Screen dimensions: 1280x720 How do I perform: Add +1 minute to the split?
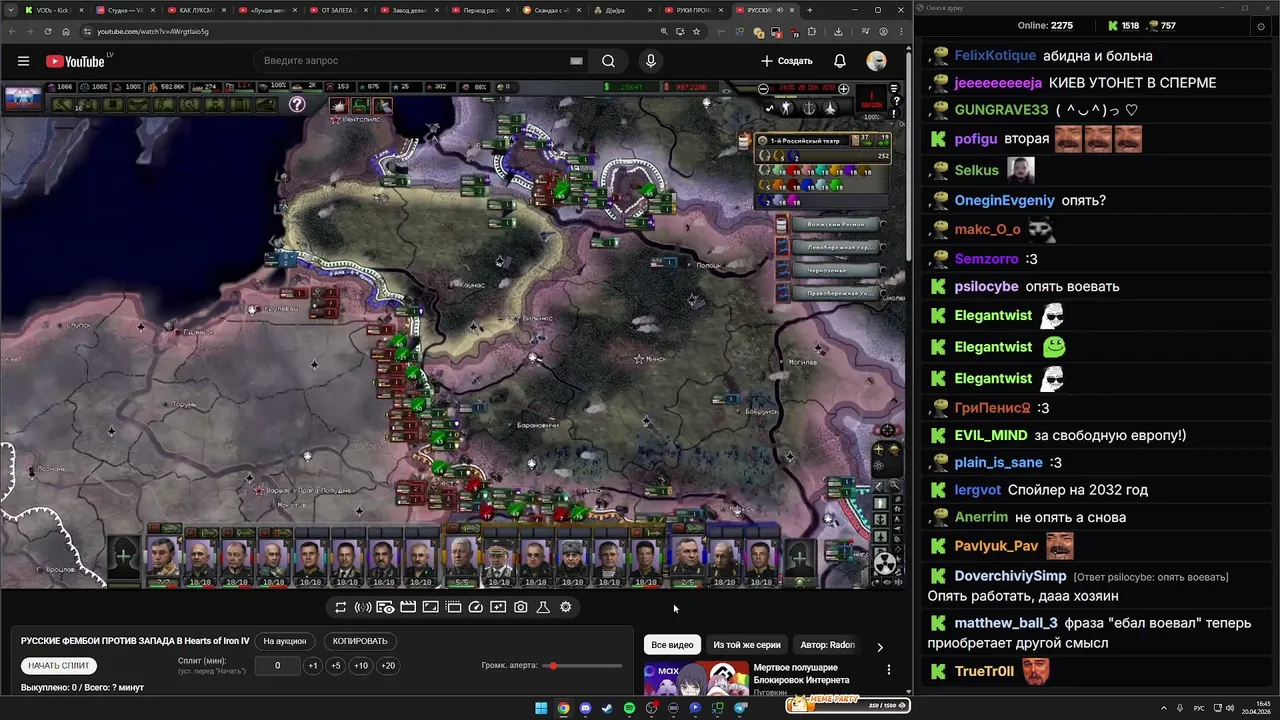coord(313,666)
